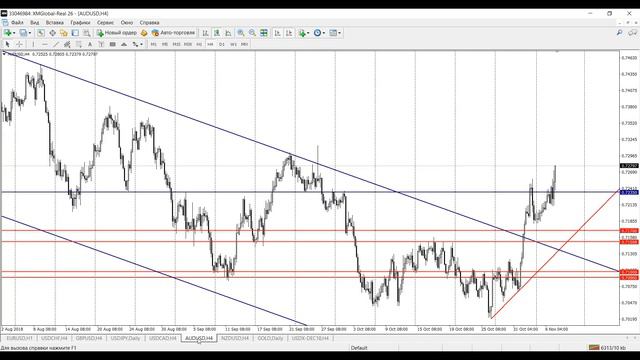Open the Графики menu
This screenshot has width=640, height=360.
(80, 22)
